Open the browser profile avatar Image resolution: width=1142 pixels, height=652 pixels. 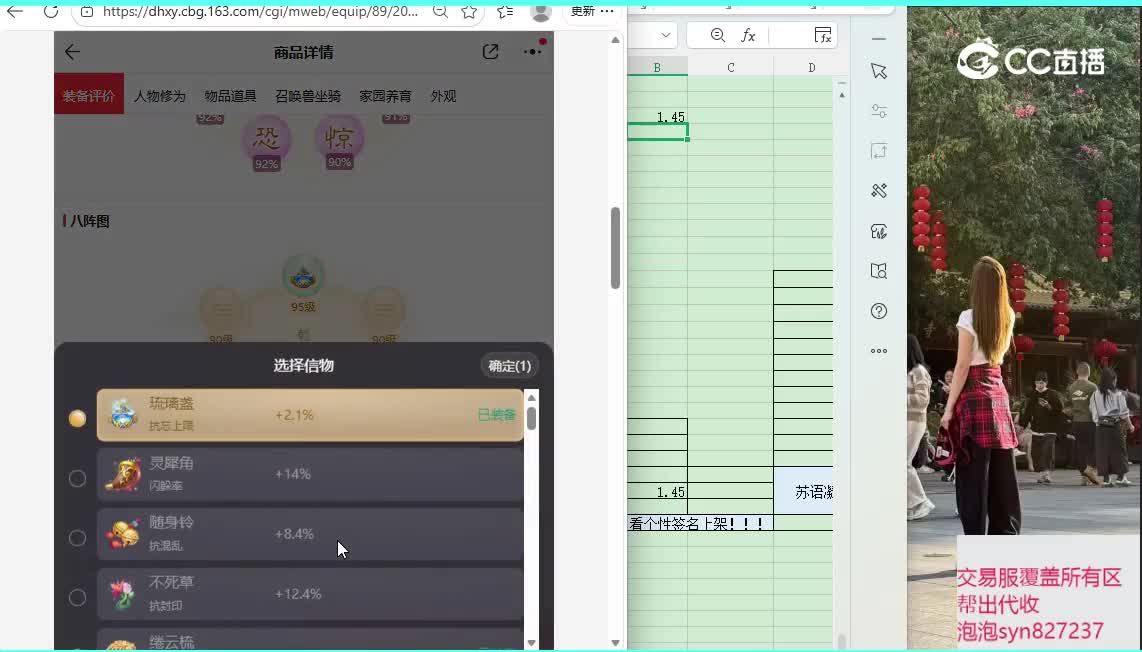(540, 12)
